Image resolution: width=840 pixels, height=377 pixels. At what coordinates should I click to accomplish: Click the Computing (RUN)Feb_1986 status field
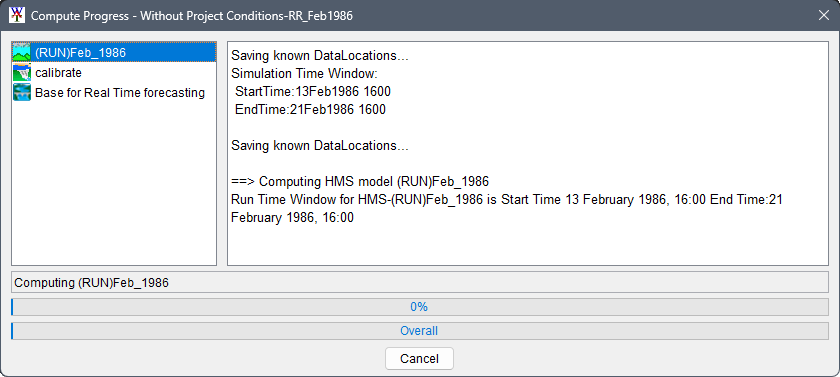click(420, 283)
